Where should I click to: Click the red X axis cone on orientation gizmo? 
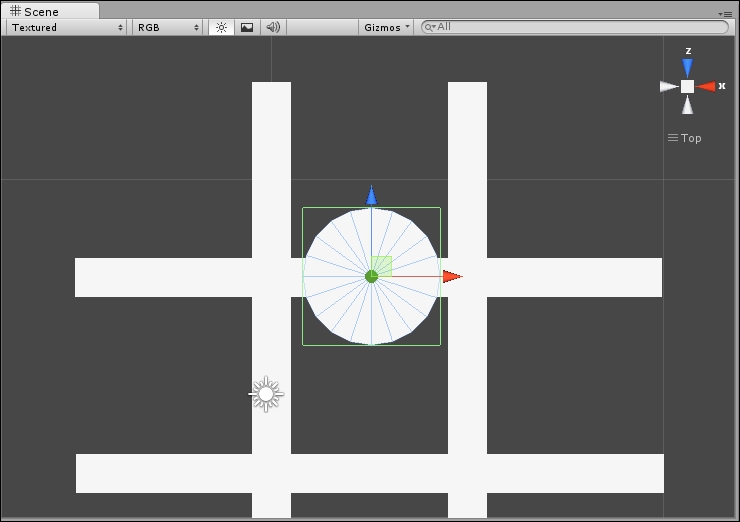[706, 86]
